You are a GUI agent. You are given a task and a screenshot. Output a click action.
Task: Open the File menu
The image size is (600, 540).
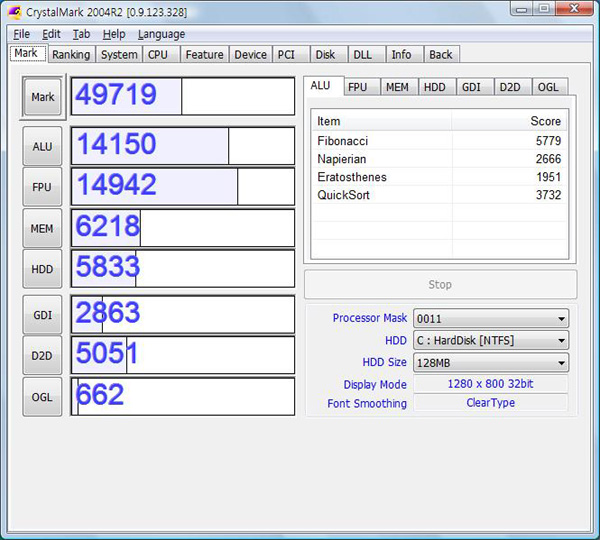pos(21,34)
